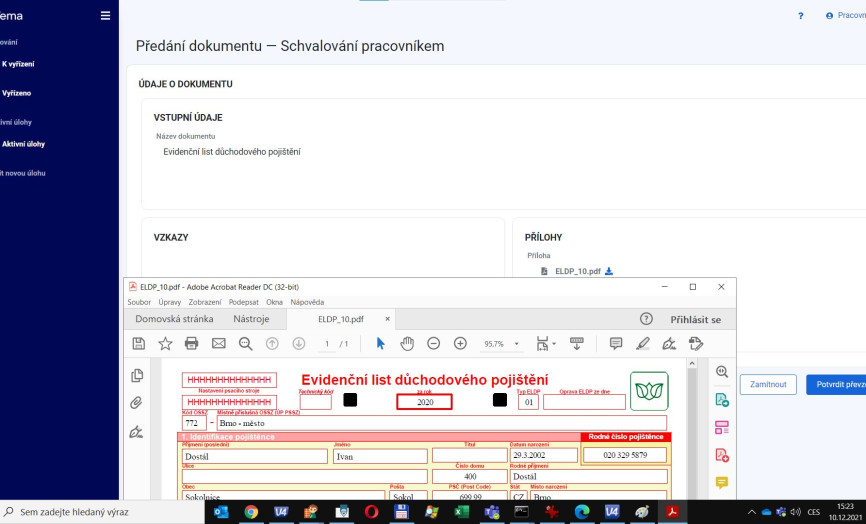Save the PDF with the floppy icon
The height and width of the screenshot is (524, 866).
click(139, 343)
